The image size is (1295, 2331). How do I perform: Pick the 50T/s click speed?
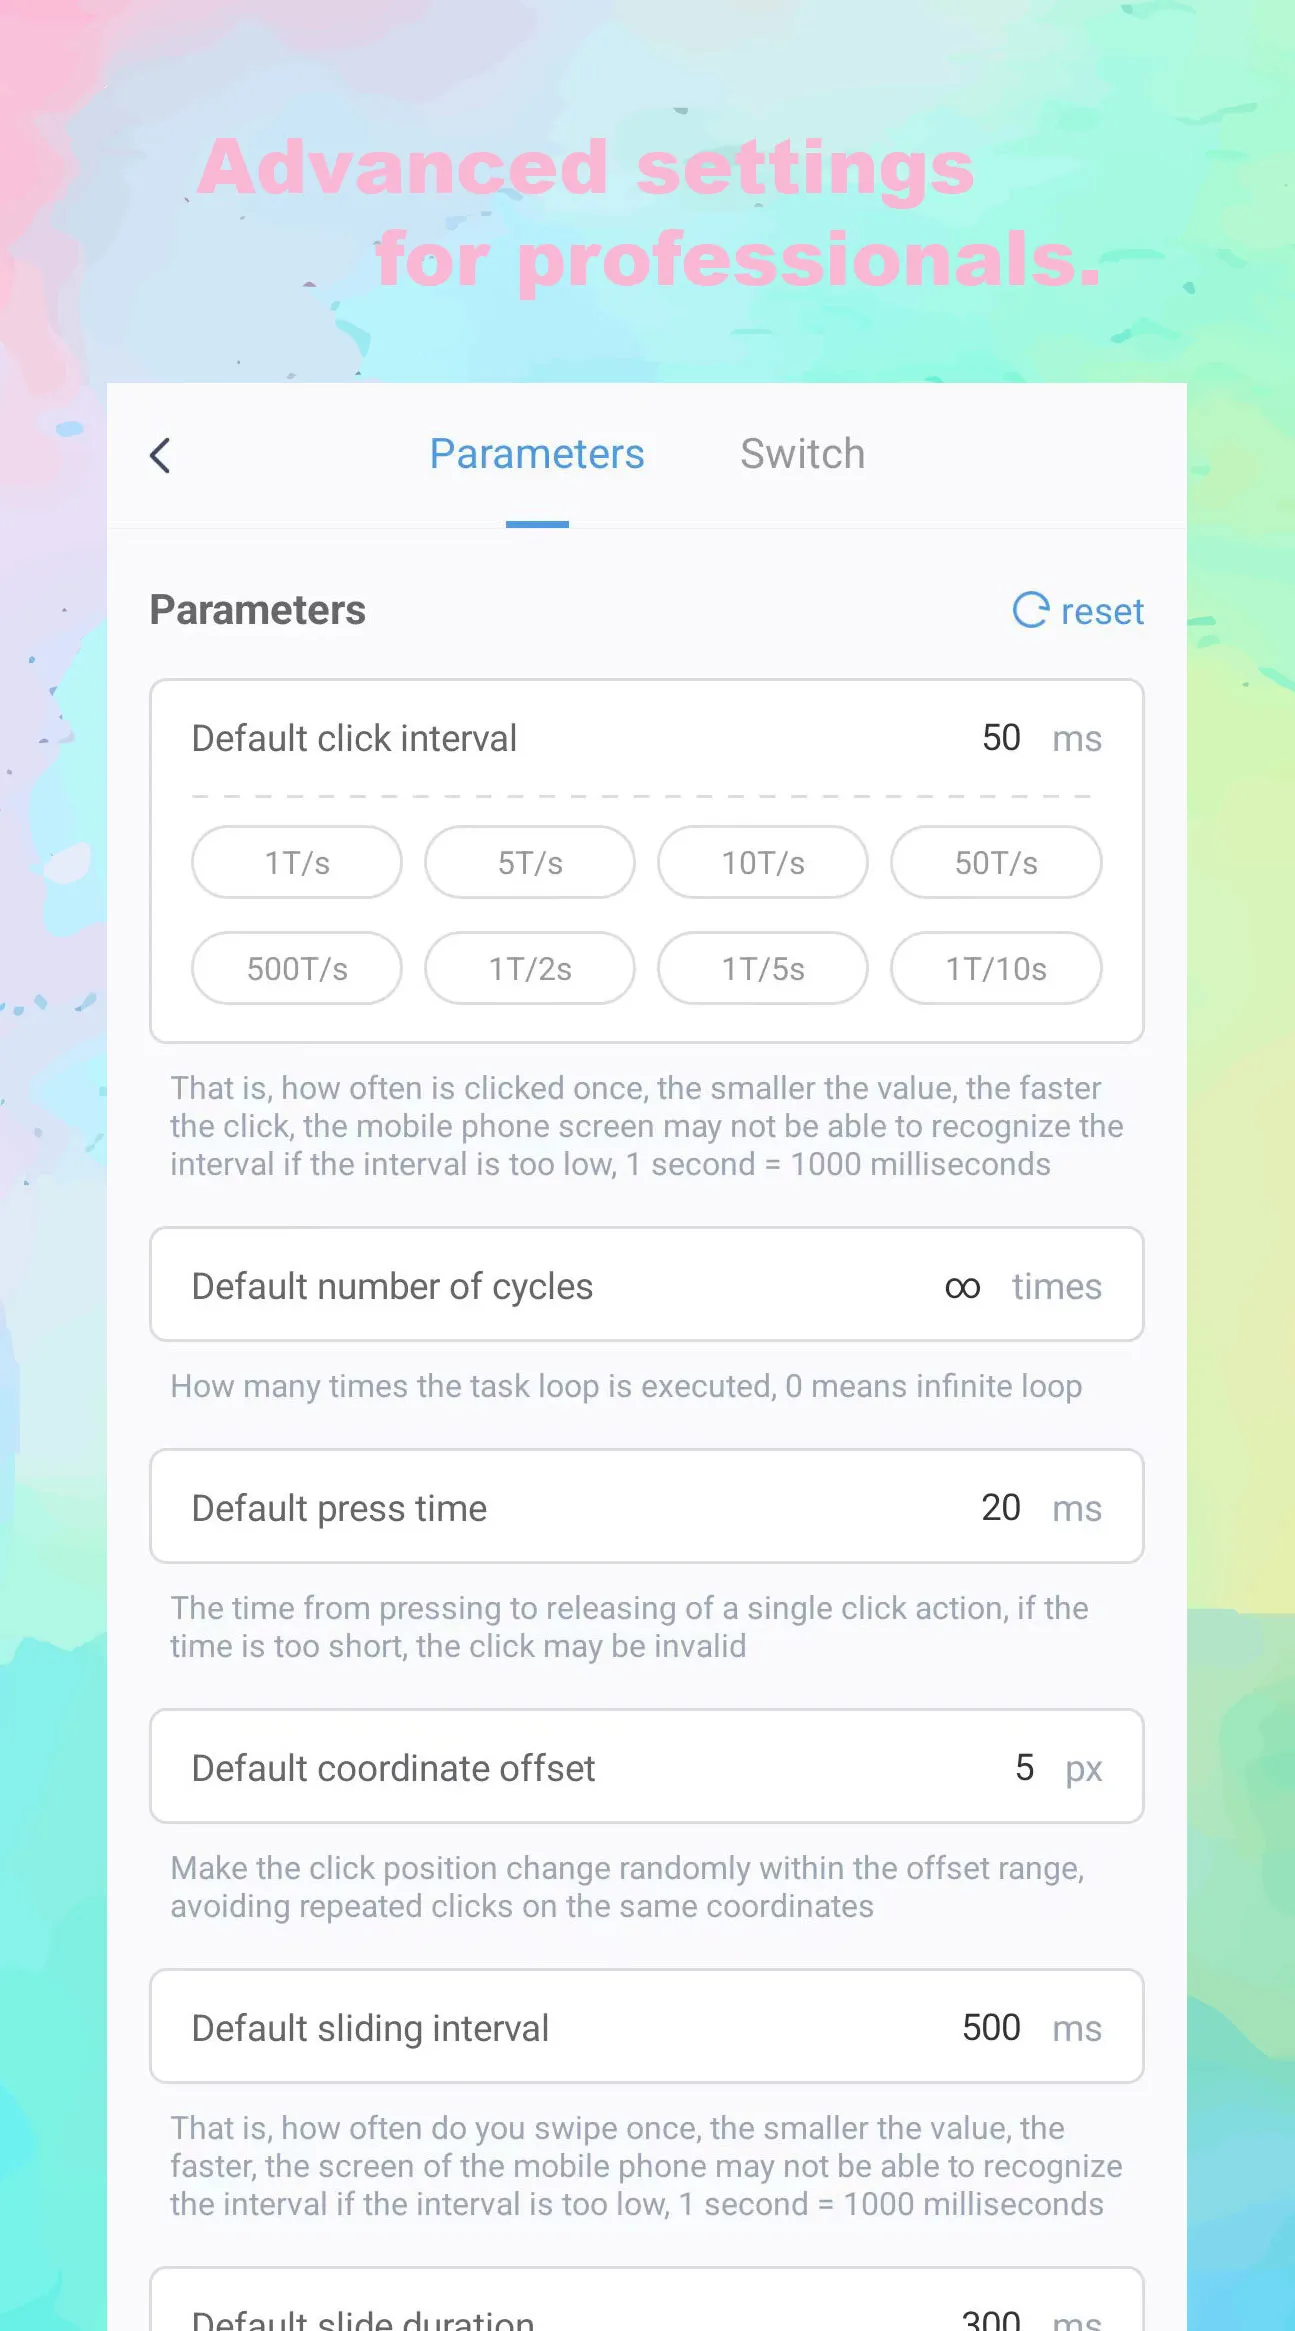(x=996, y=862)
